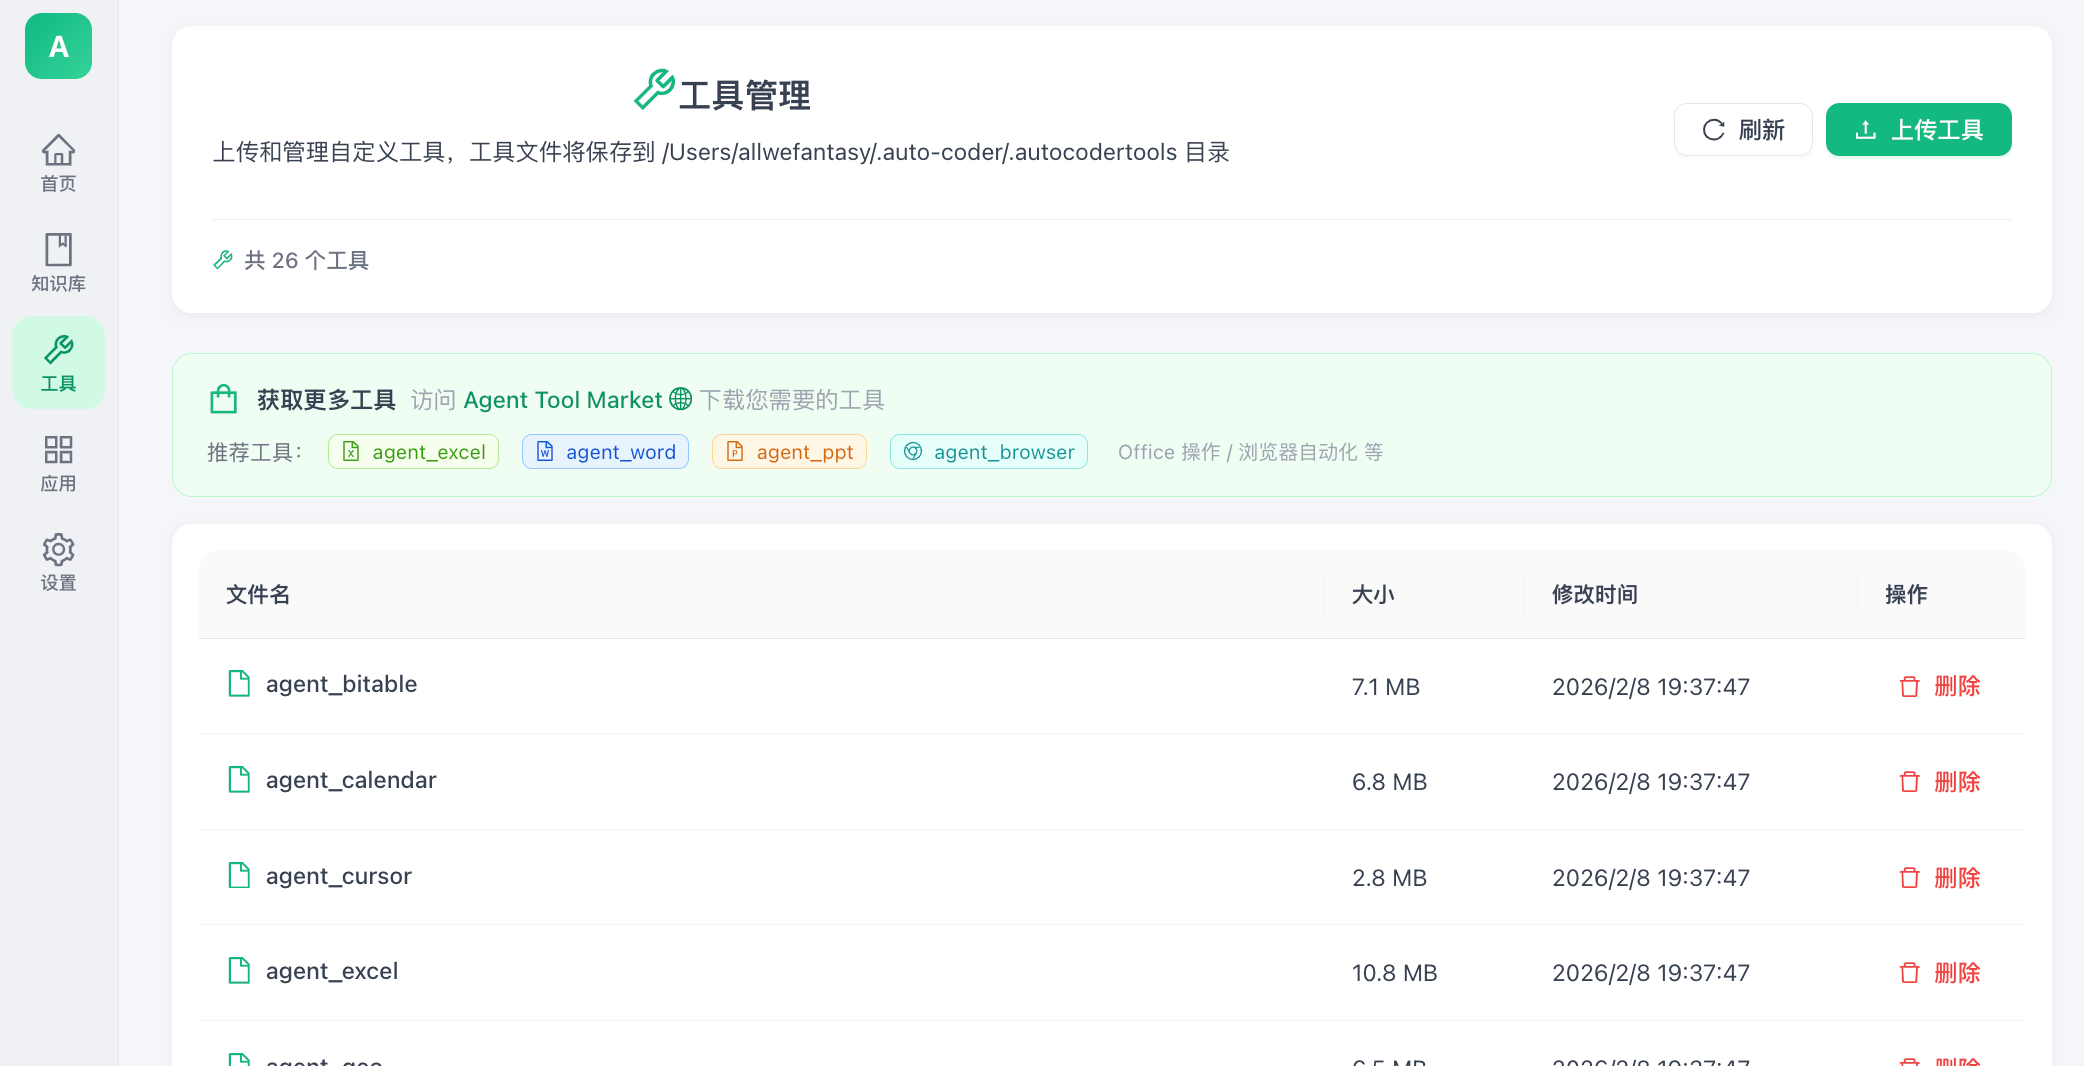Select the 应用 grid icon in sidebar
The height and width of the screenshot is (1066, 2084).
coord(58,449)
